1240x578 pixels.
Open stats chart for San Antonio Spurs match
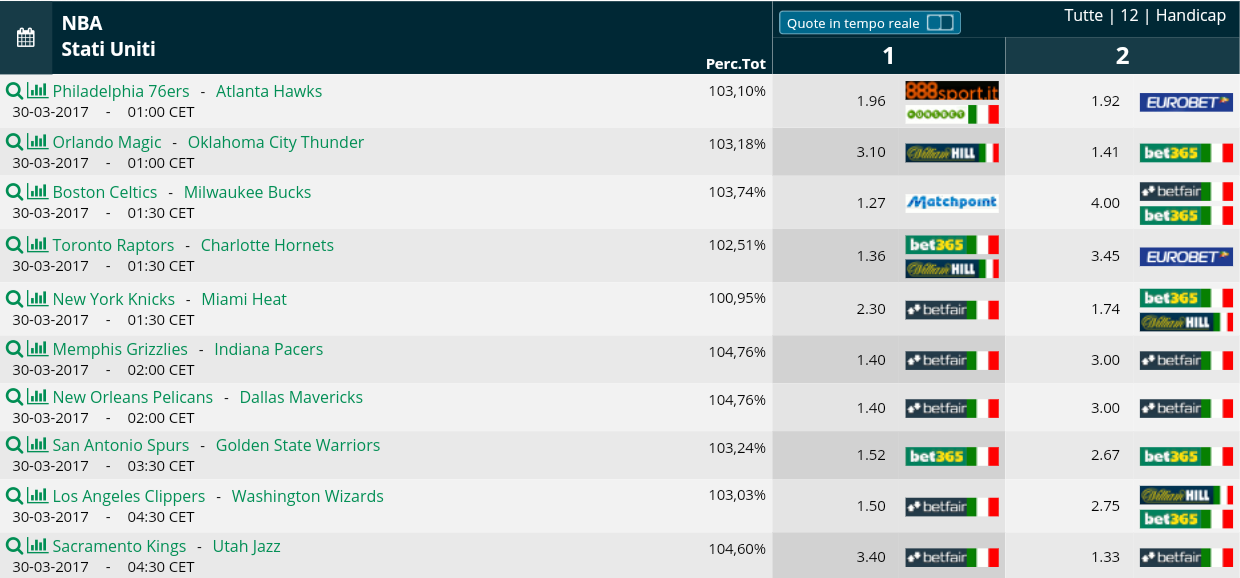click(x=37, y=444)
